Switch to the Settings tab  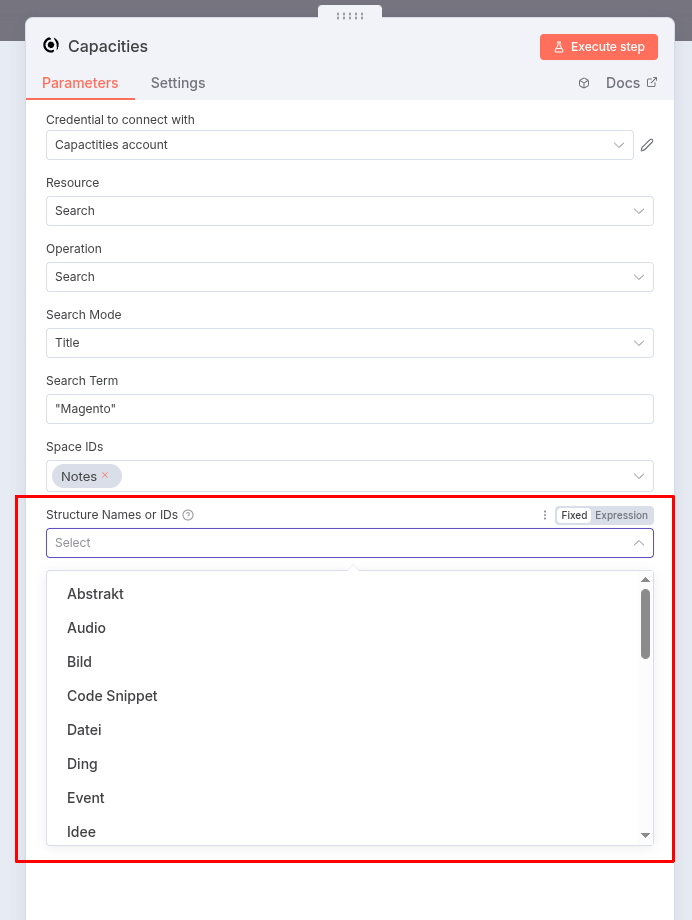click(x=178, y=83)
